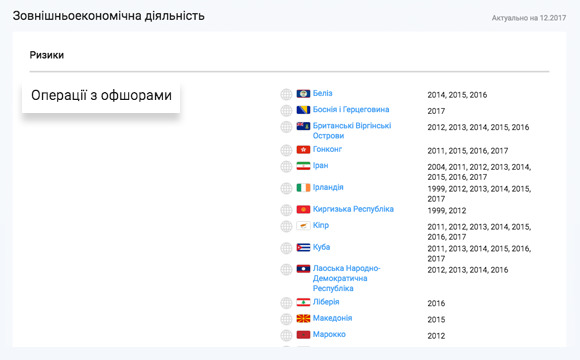Click the years list for Кіпр
Screen dimensions: 580x360
479,232
